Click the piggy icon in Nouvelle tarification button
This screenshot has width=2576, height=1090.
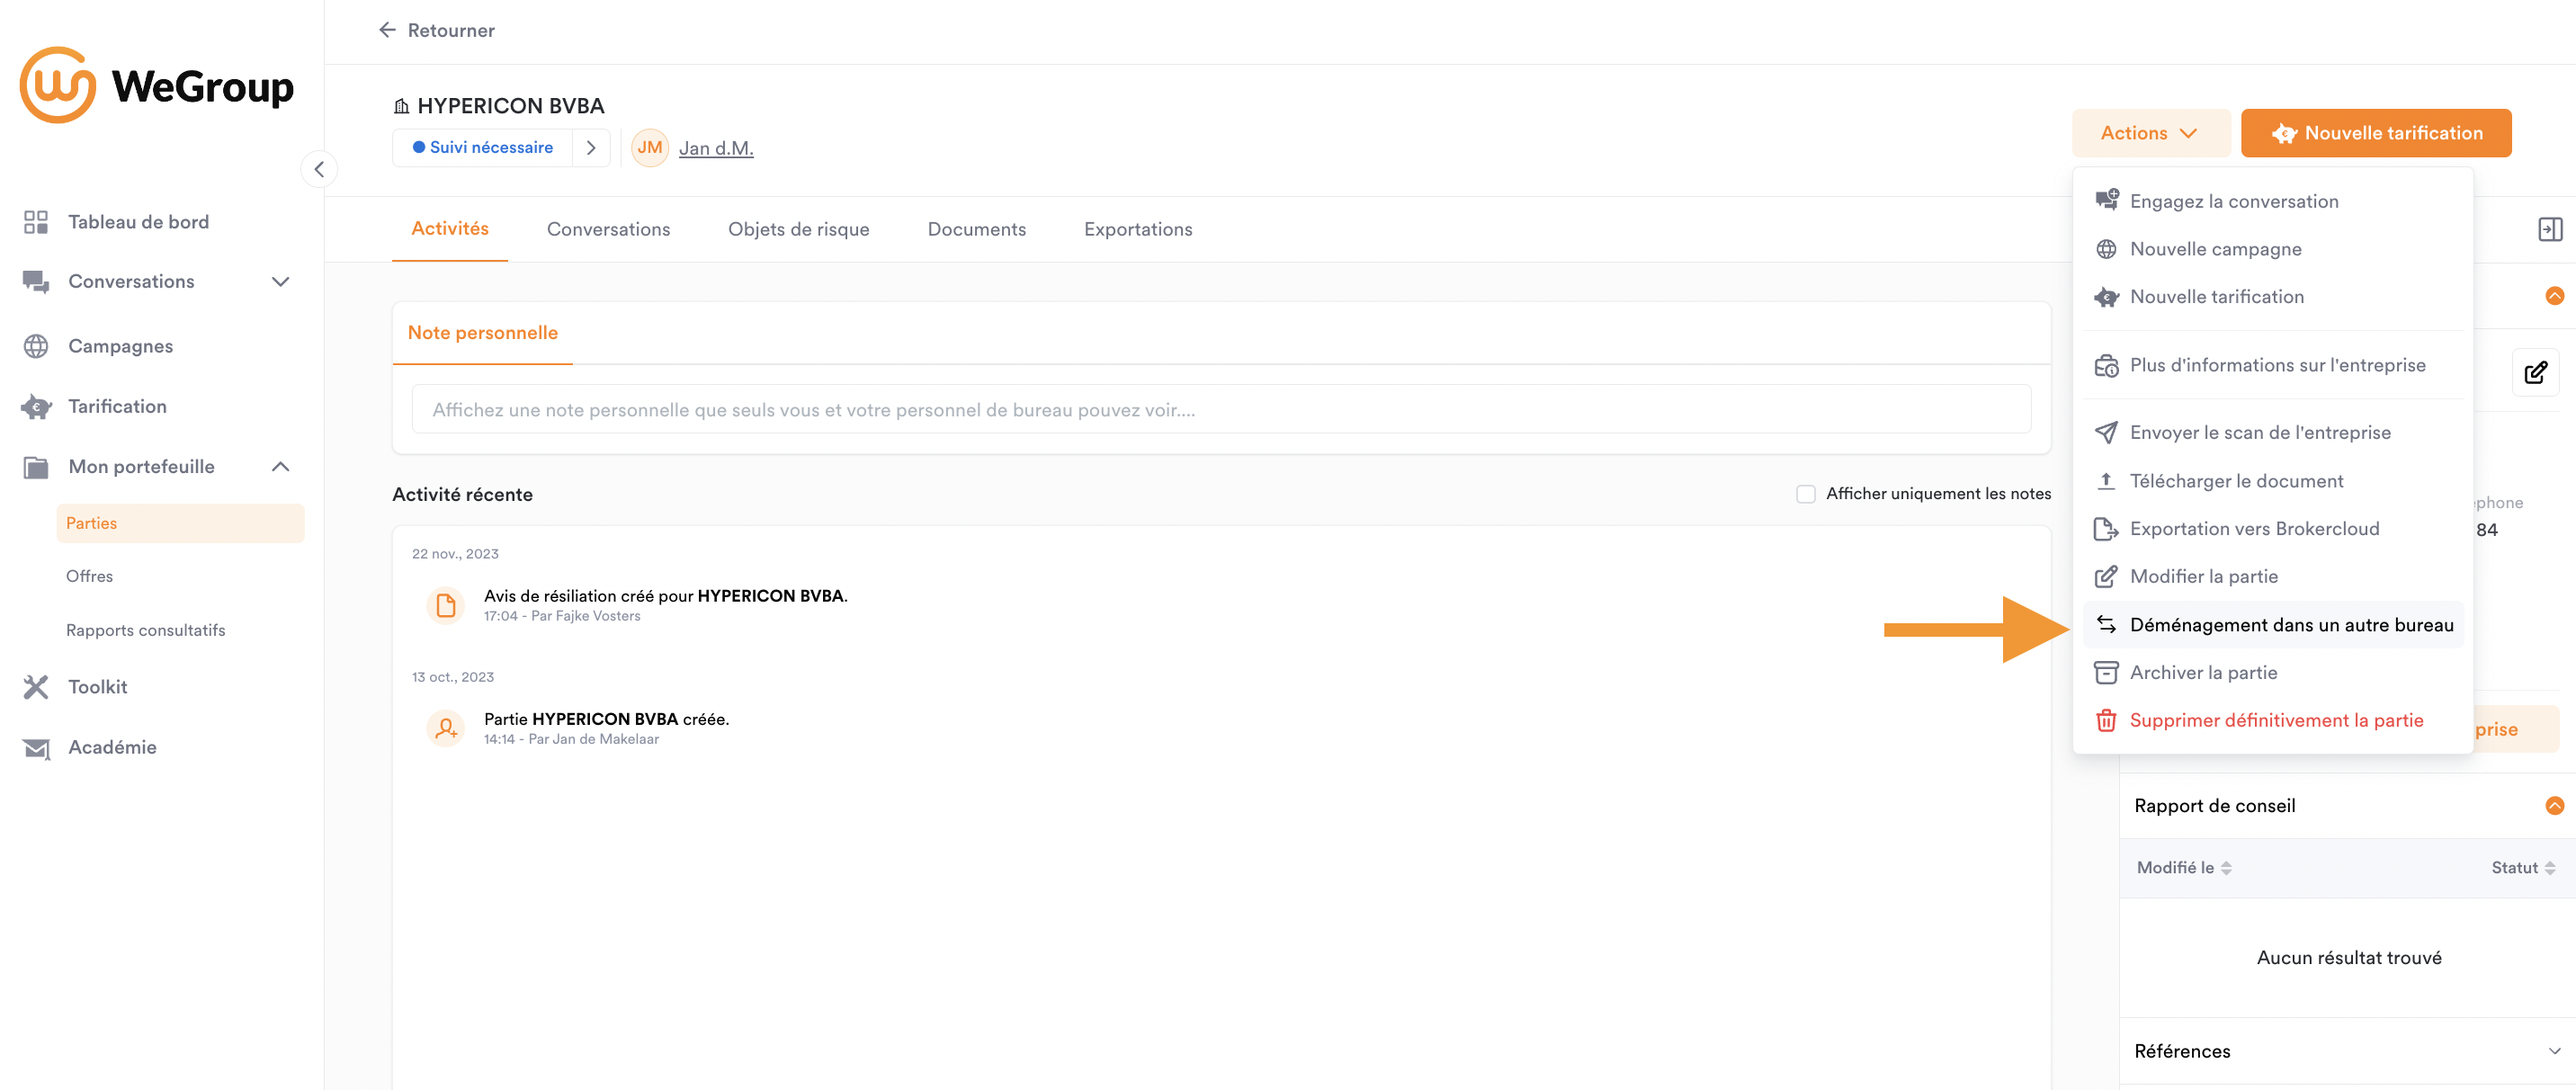[x=2284, y=134]
